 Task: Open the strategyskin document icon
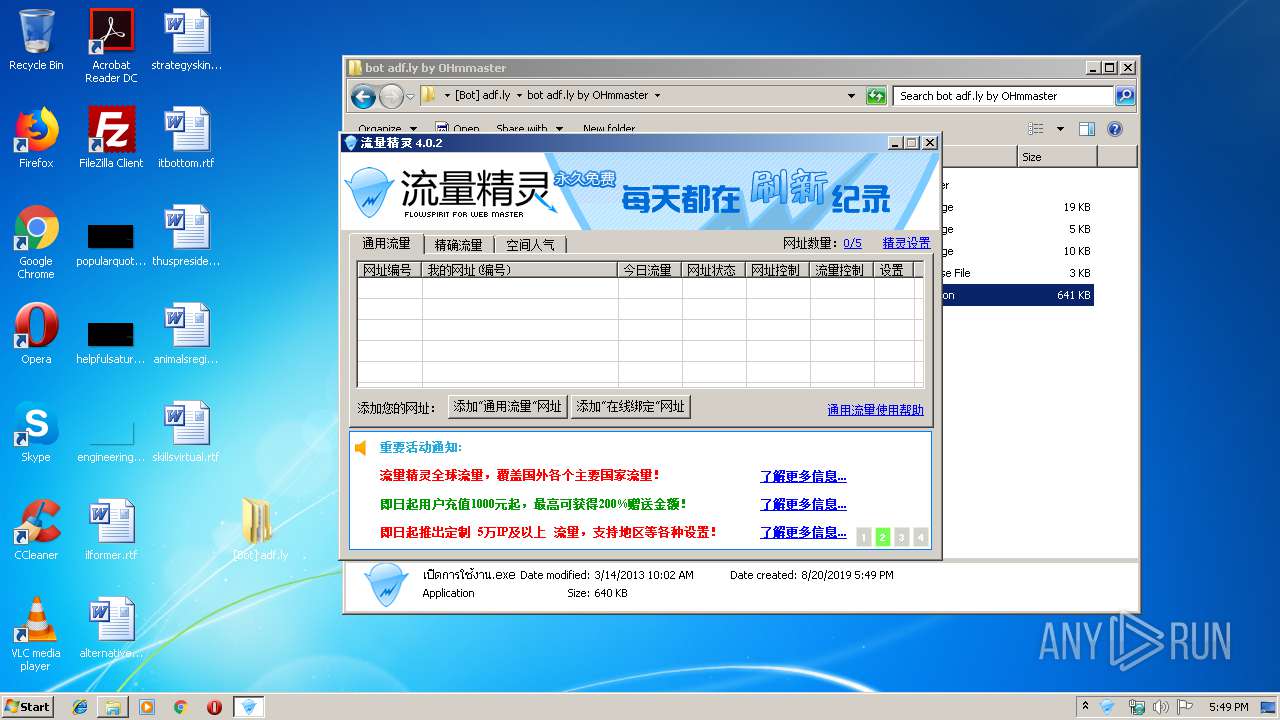click(186, 40)
